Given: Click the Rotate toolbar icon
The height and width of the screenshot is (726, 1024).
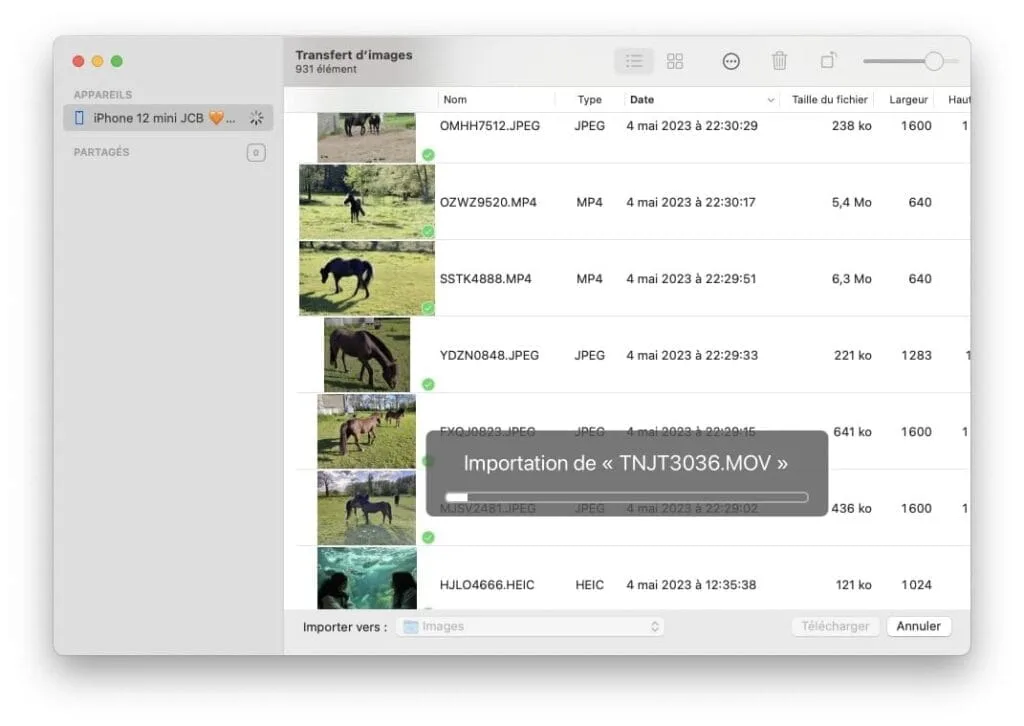Looking at the screenshot, I should coord(828,61).
